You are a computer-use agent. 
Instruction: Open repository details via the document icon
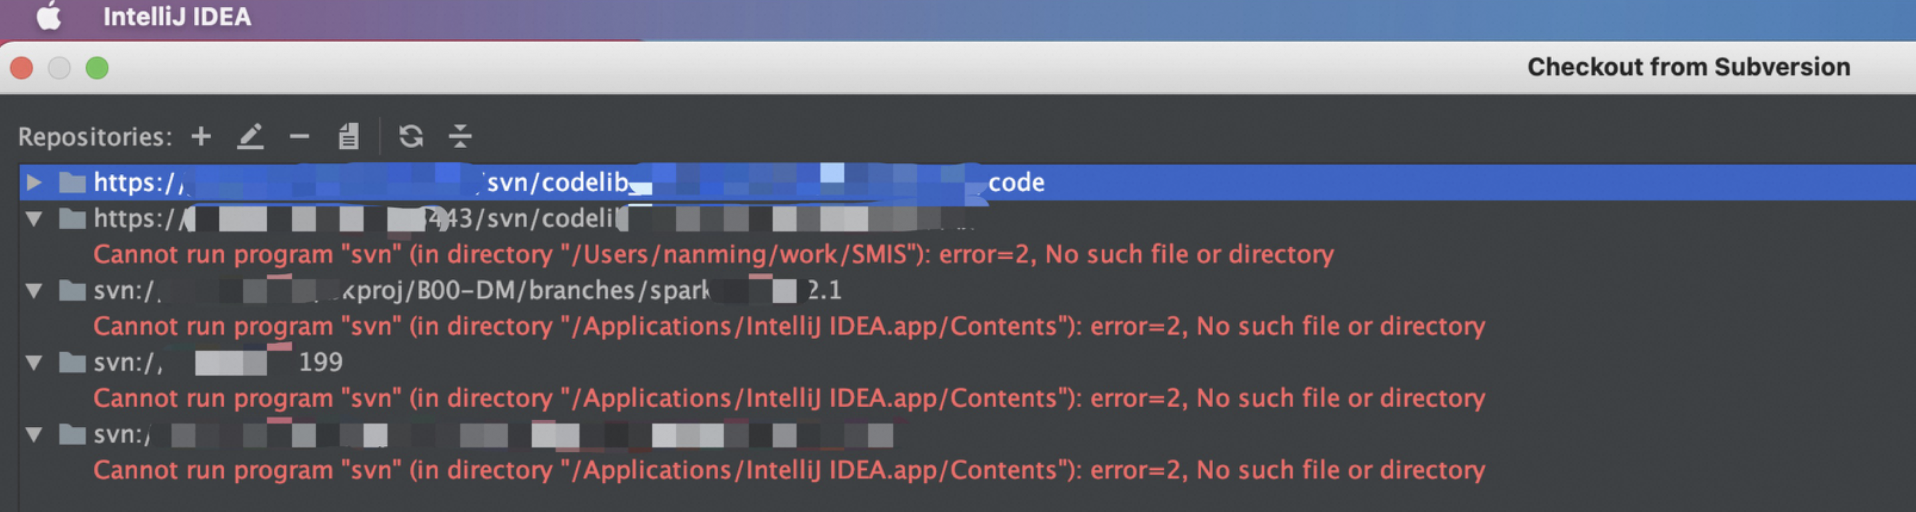point(348,136)
